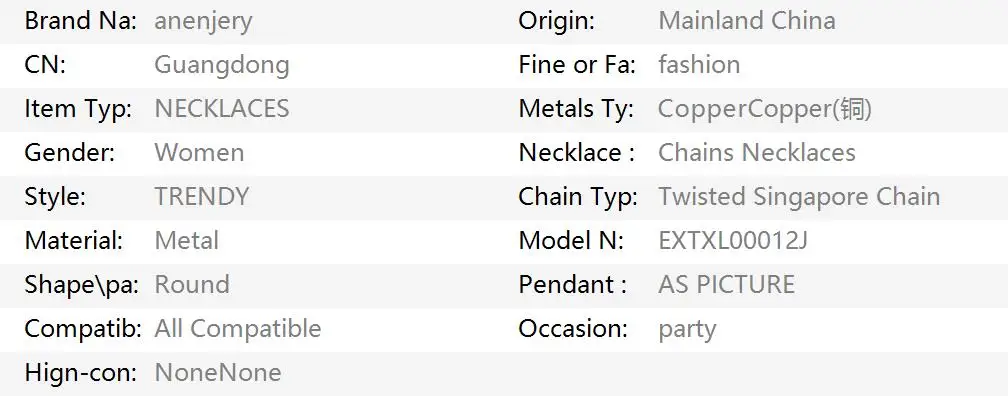Image resolution: width=1008 pixels, height=396 pixels.
Task: Click the Hign-con: label
Action: (x=80, y=373)
